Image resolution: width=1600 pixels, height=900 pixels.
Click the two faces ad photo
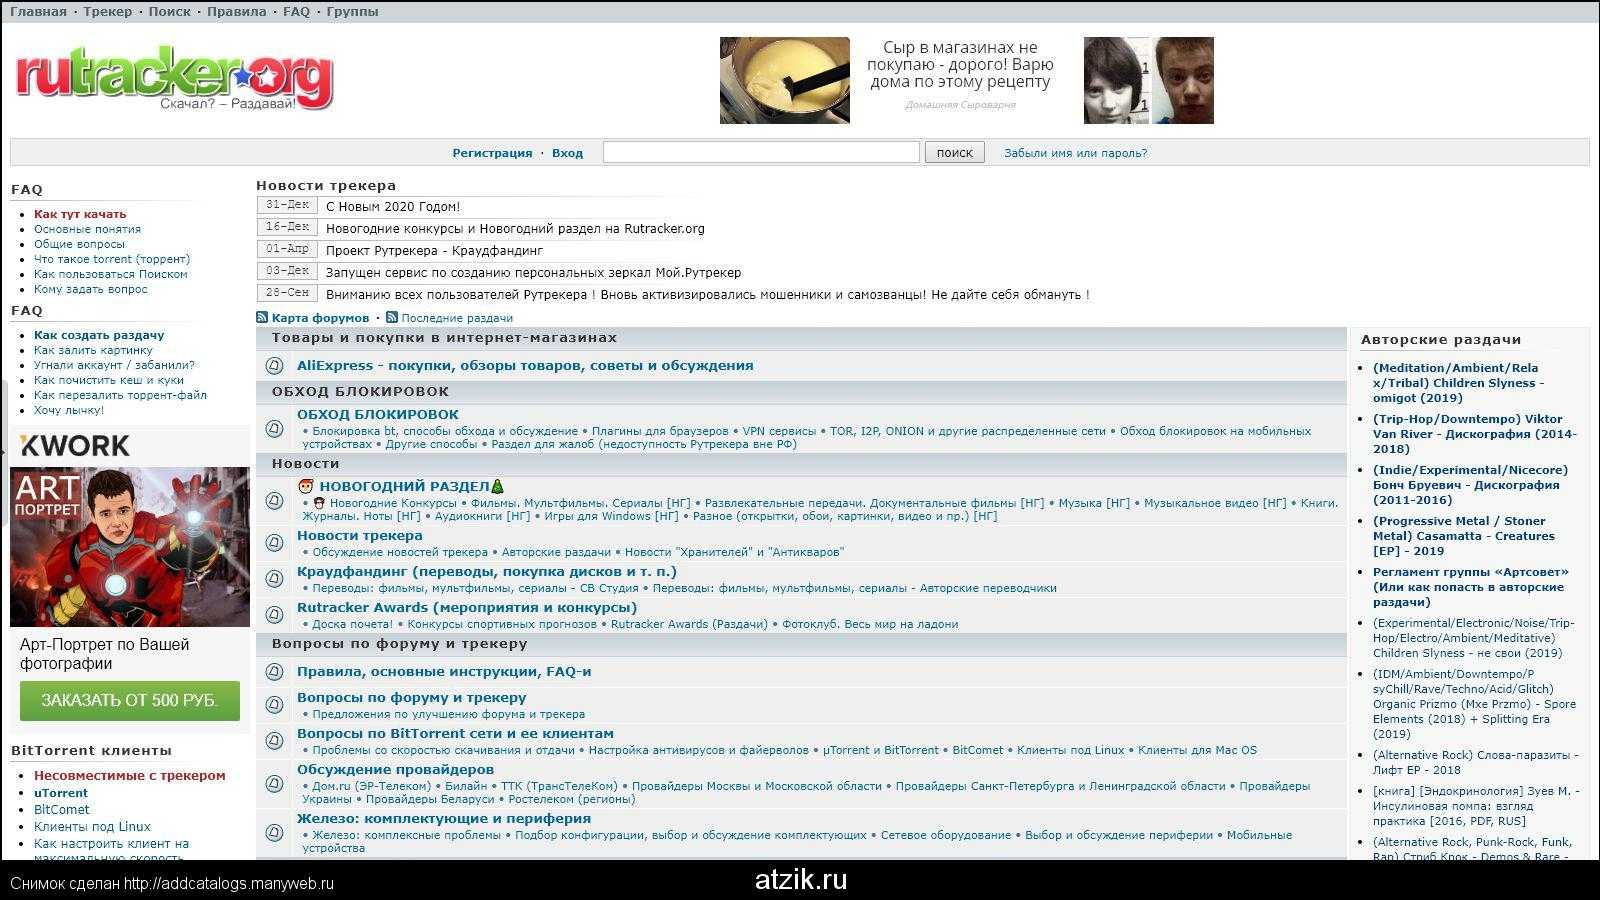(x=1149, y=81)
